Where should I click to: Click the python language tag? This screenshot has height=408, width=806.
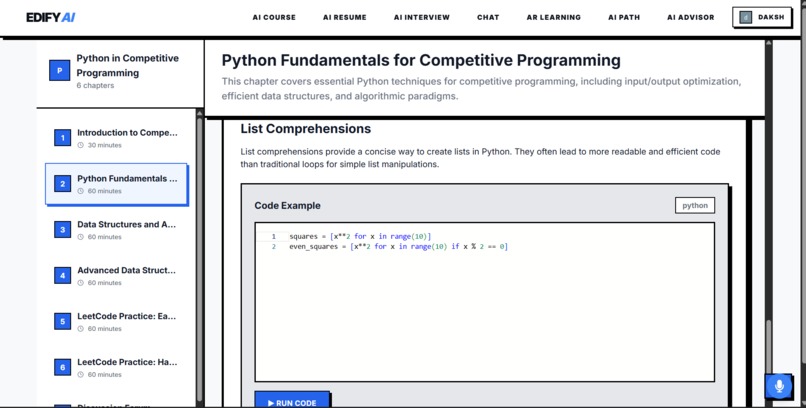(694, 206)
